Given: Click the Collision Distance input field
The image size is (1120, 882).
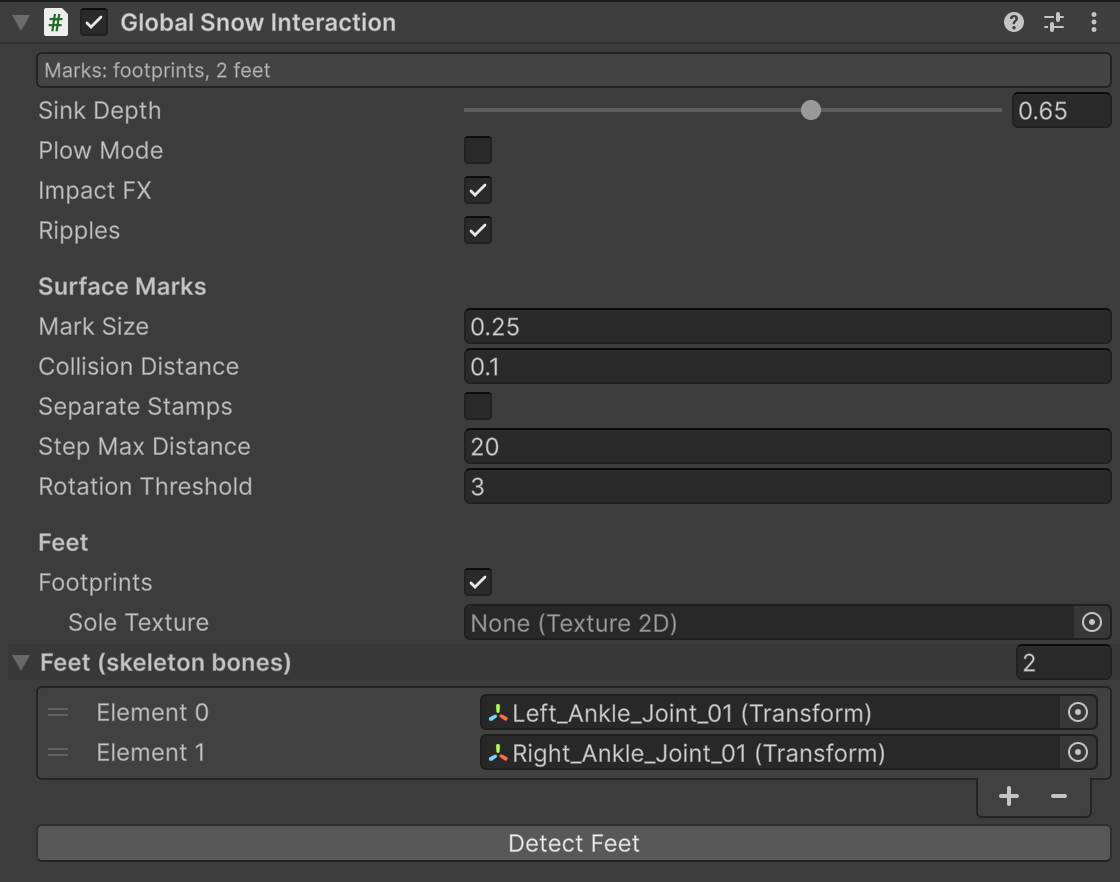Looking at the screenshot, I should pos(787,366).
